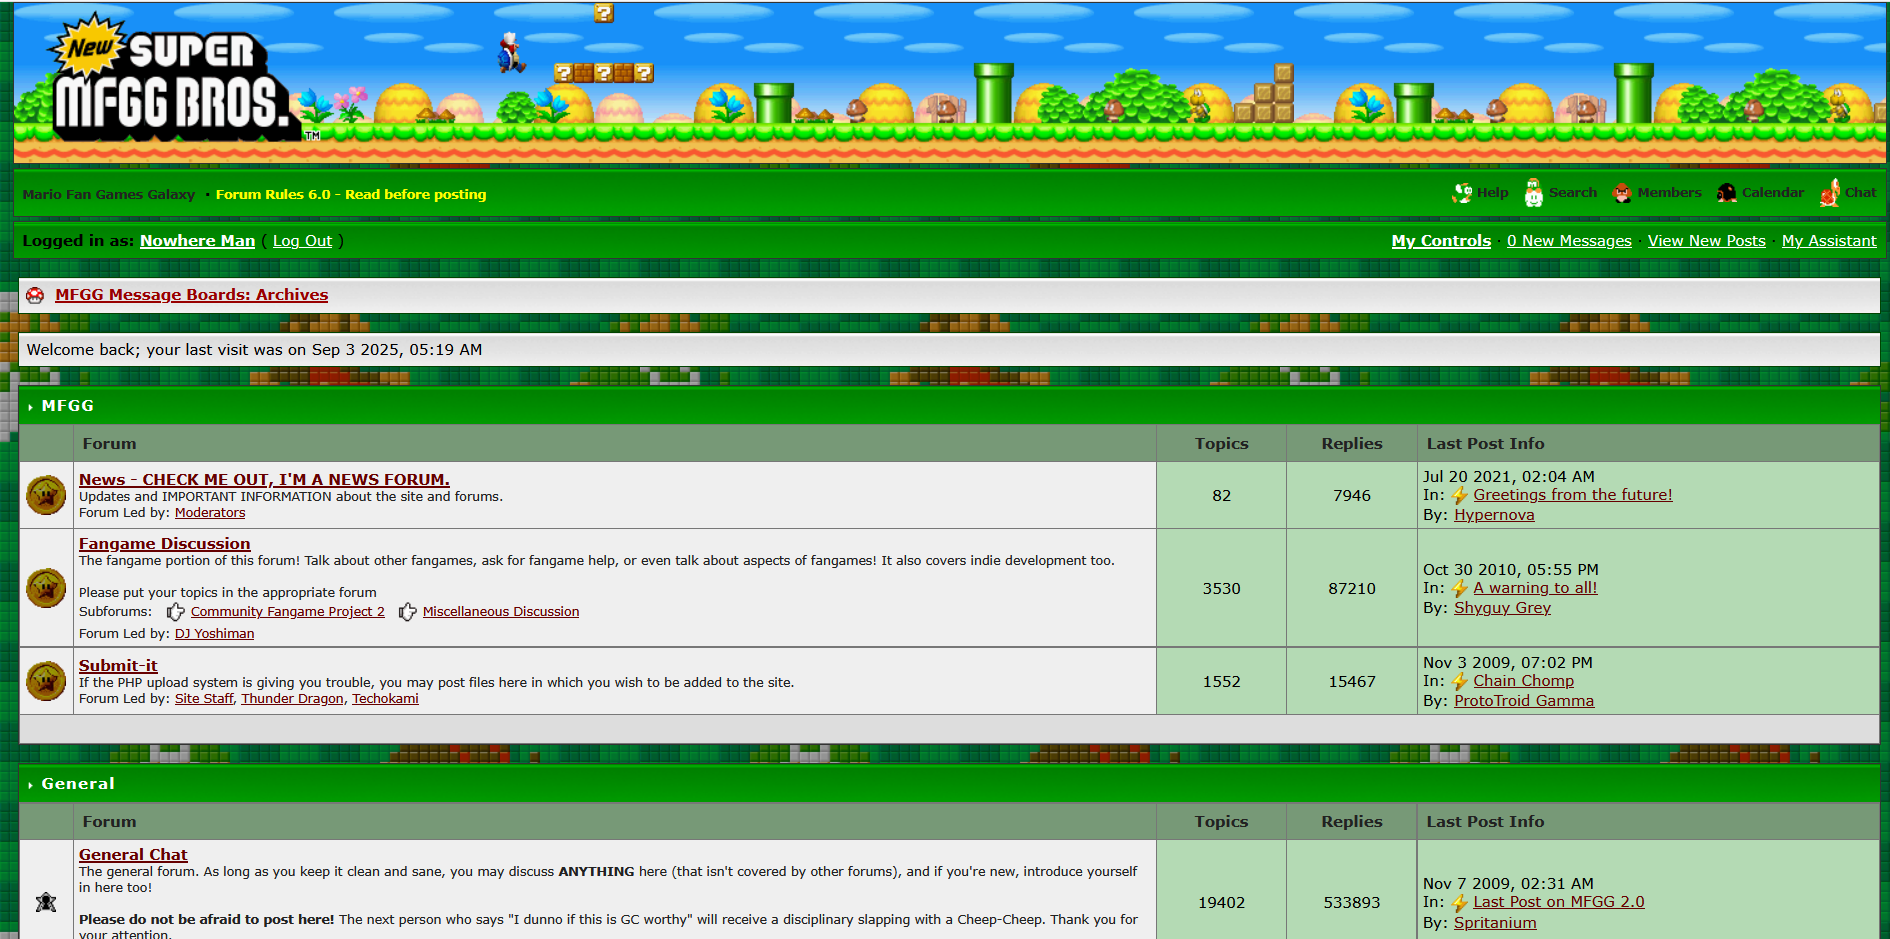1890x939 pixels.
Task: Click the General category title
Action: coord(78,784)
